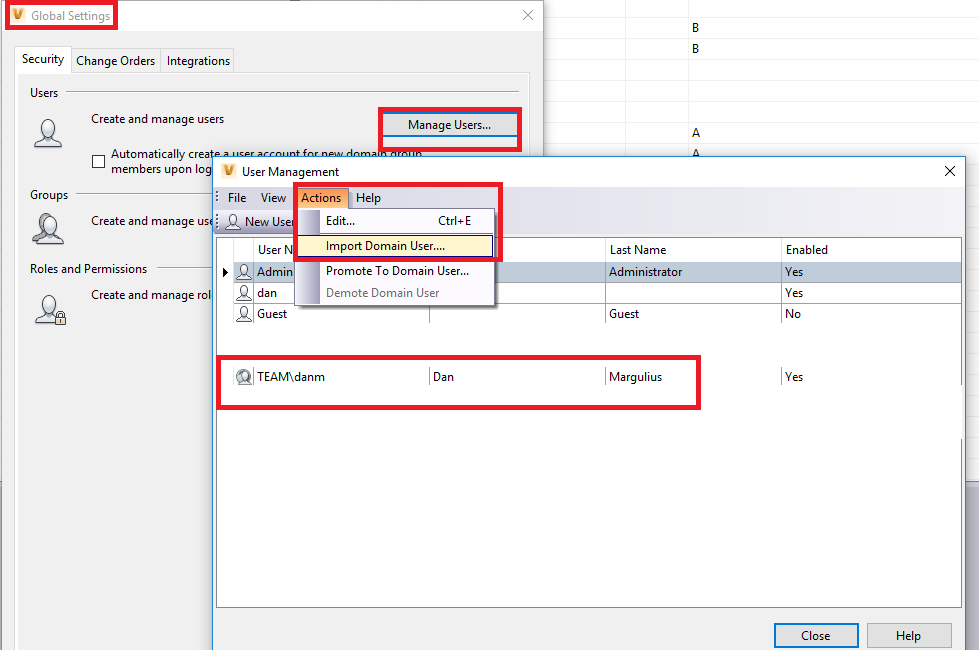Choose Promote To Domain User...
The width and height of the screenshot is (979, 650).
[396, 271]
